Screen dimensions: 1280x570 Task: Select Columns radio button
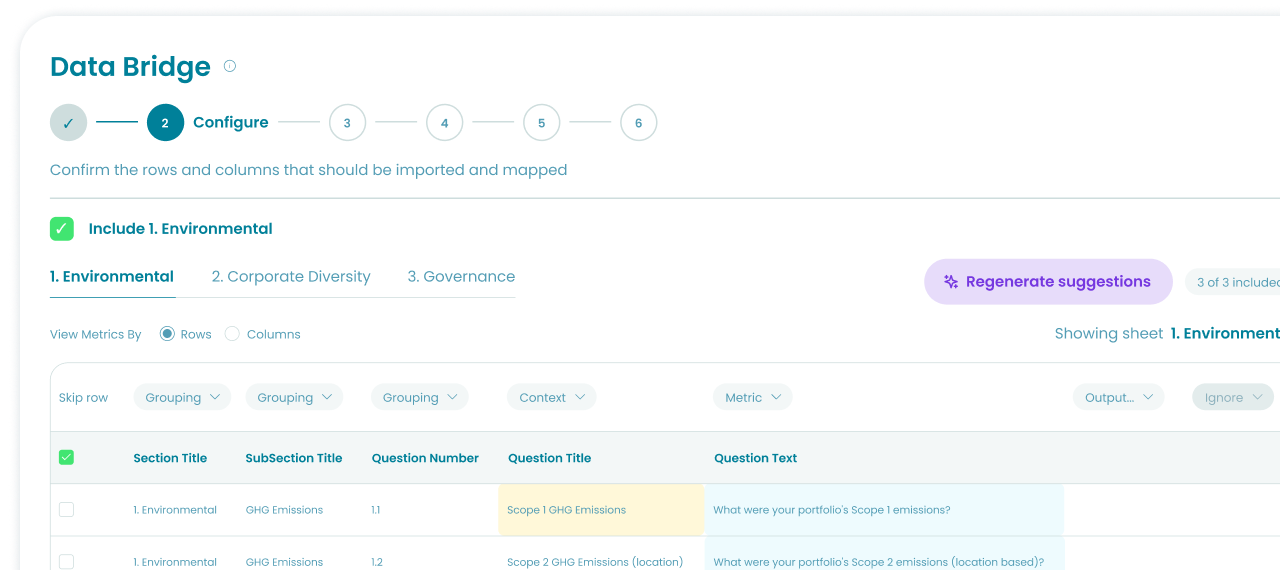[x=232, y=334]
